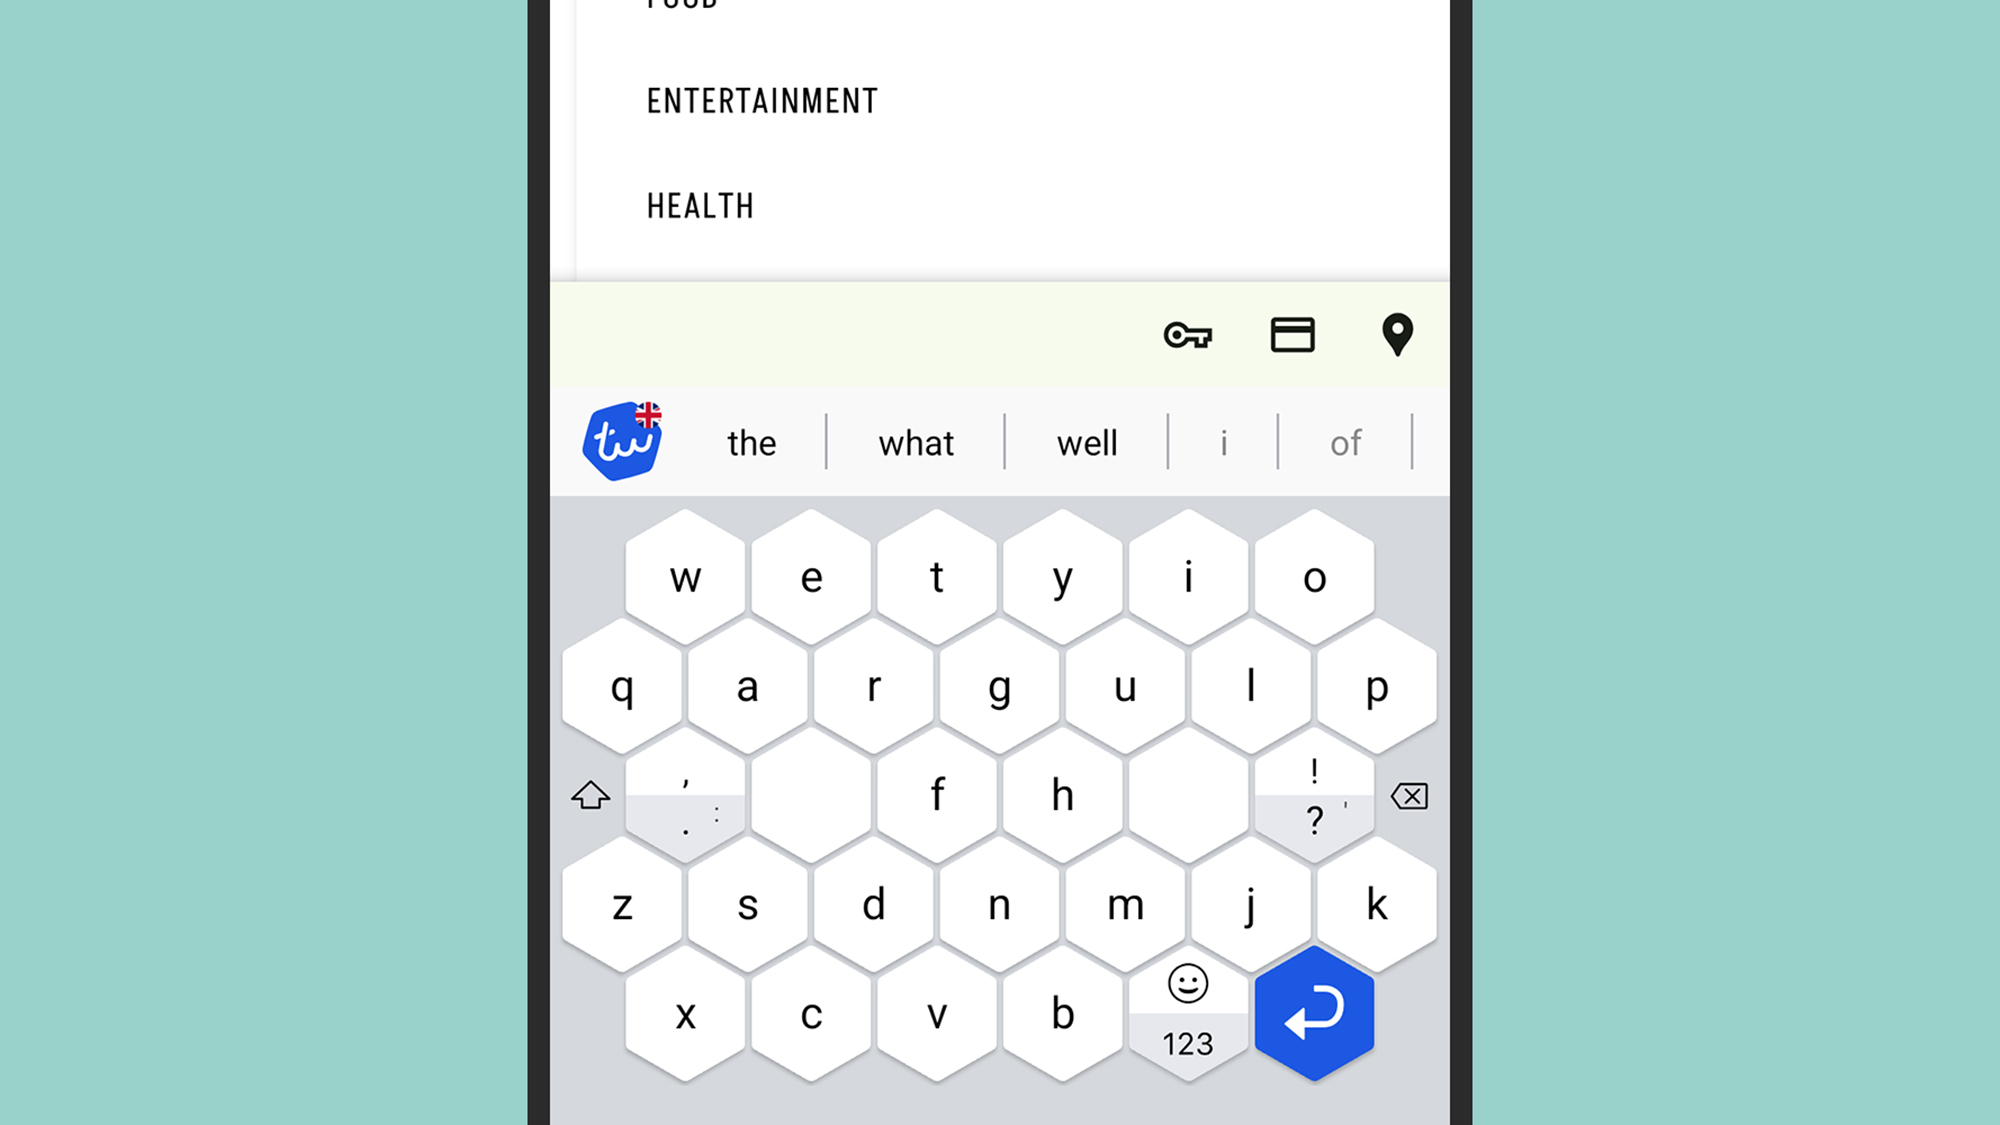Tap the location pin icon
The height and width of the screenshot is (1125, 2000).
click(x=1397, y=334)
